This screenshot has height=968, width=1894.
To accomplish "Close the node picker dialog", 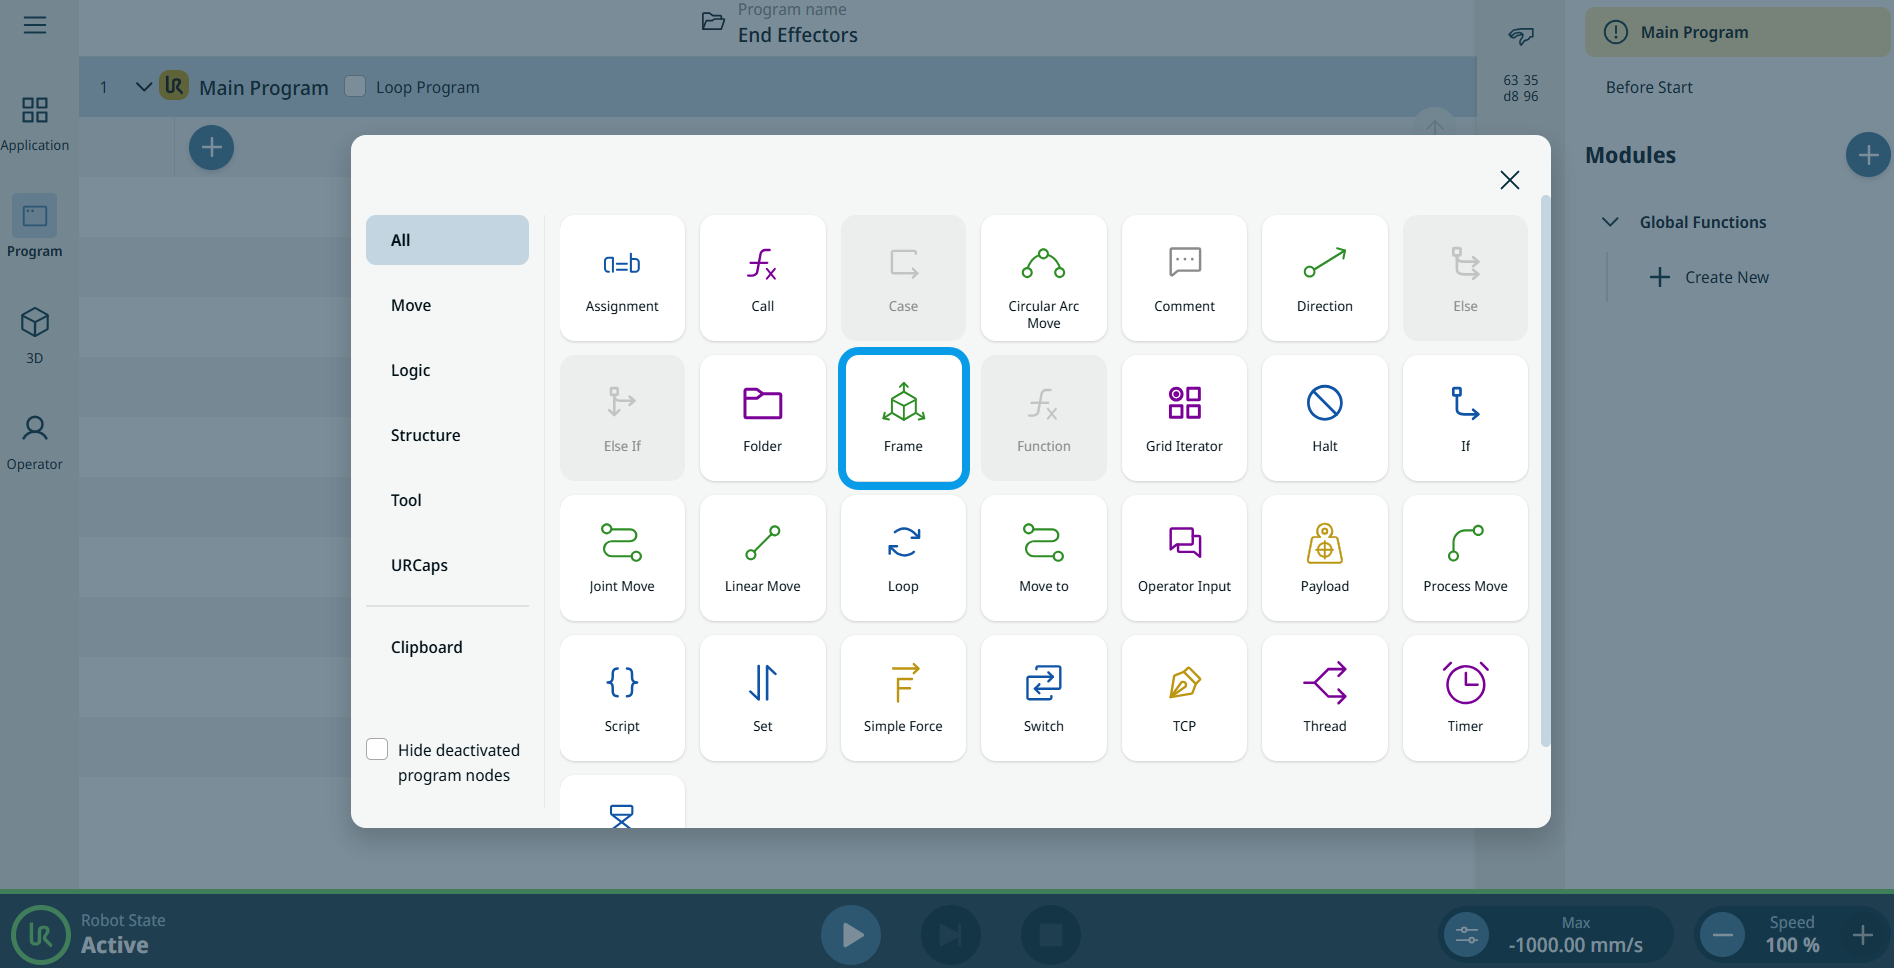I will point(1509,180).
